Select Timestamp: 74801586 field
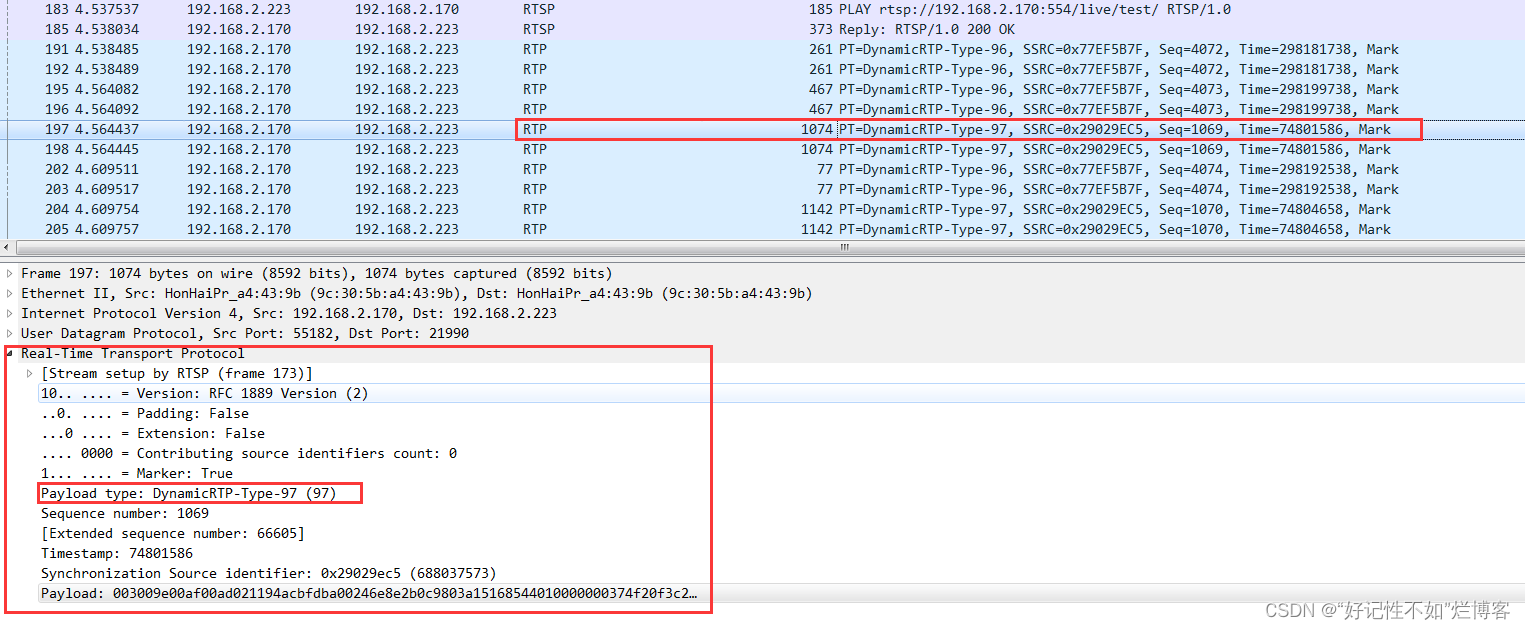The image size is (1525, 630). pyautogui.click(x=117, y=553)
